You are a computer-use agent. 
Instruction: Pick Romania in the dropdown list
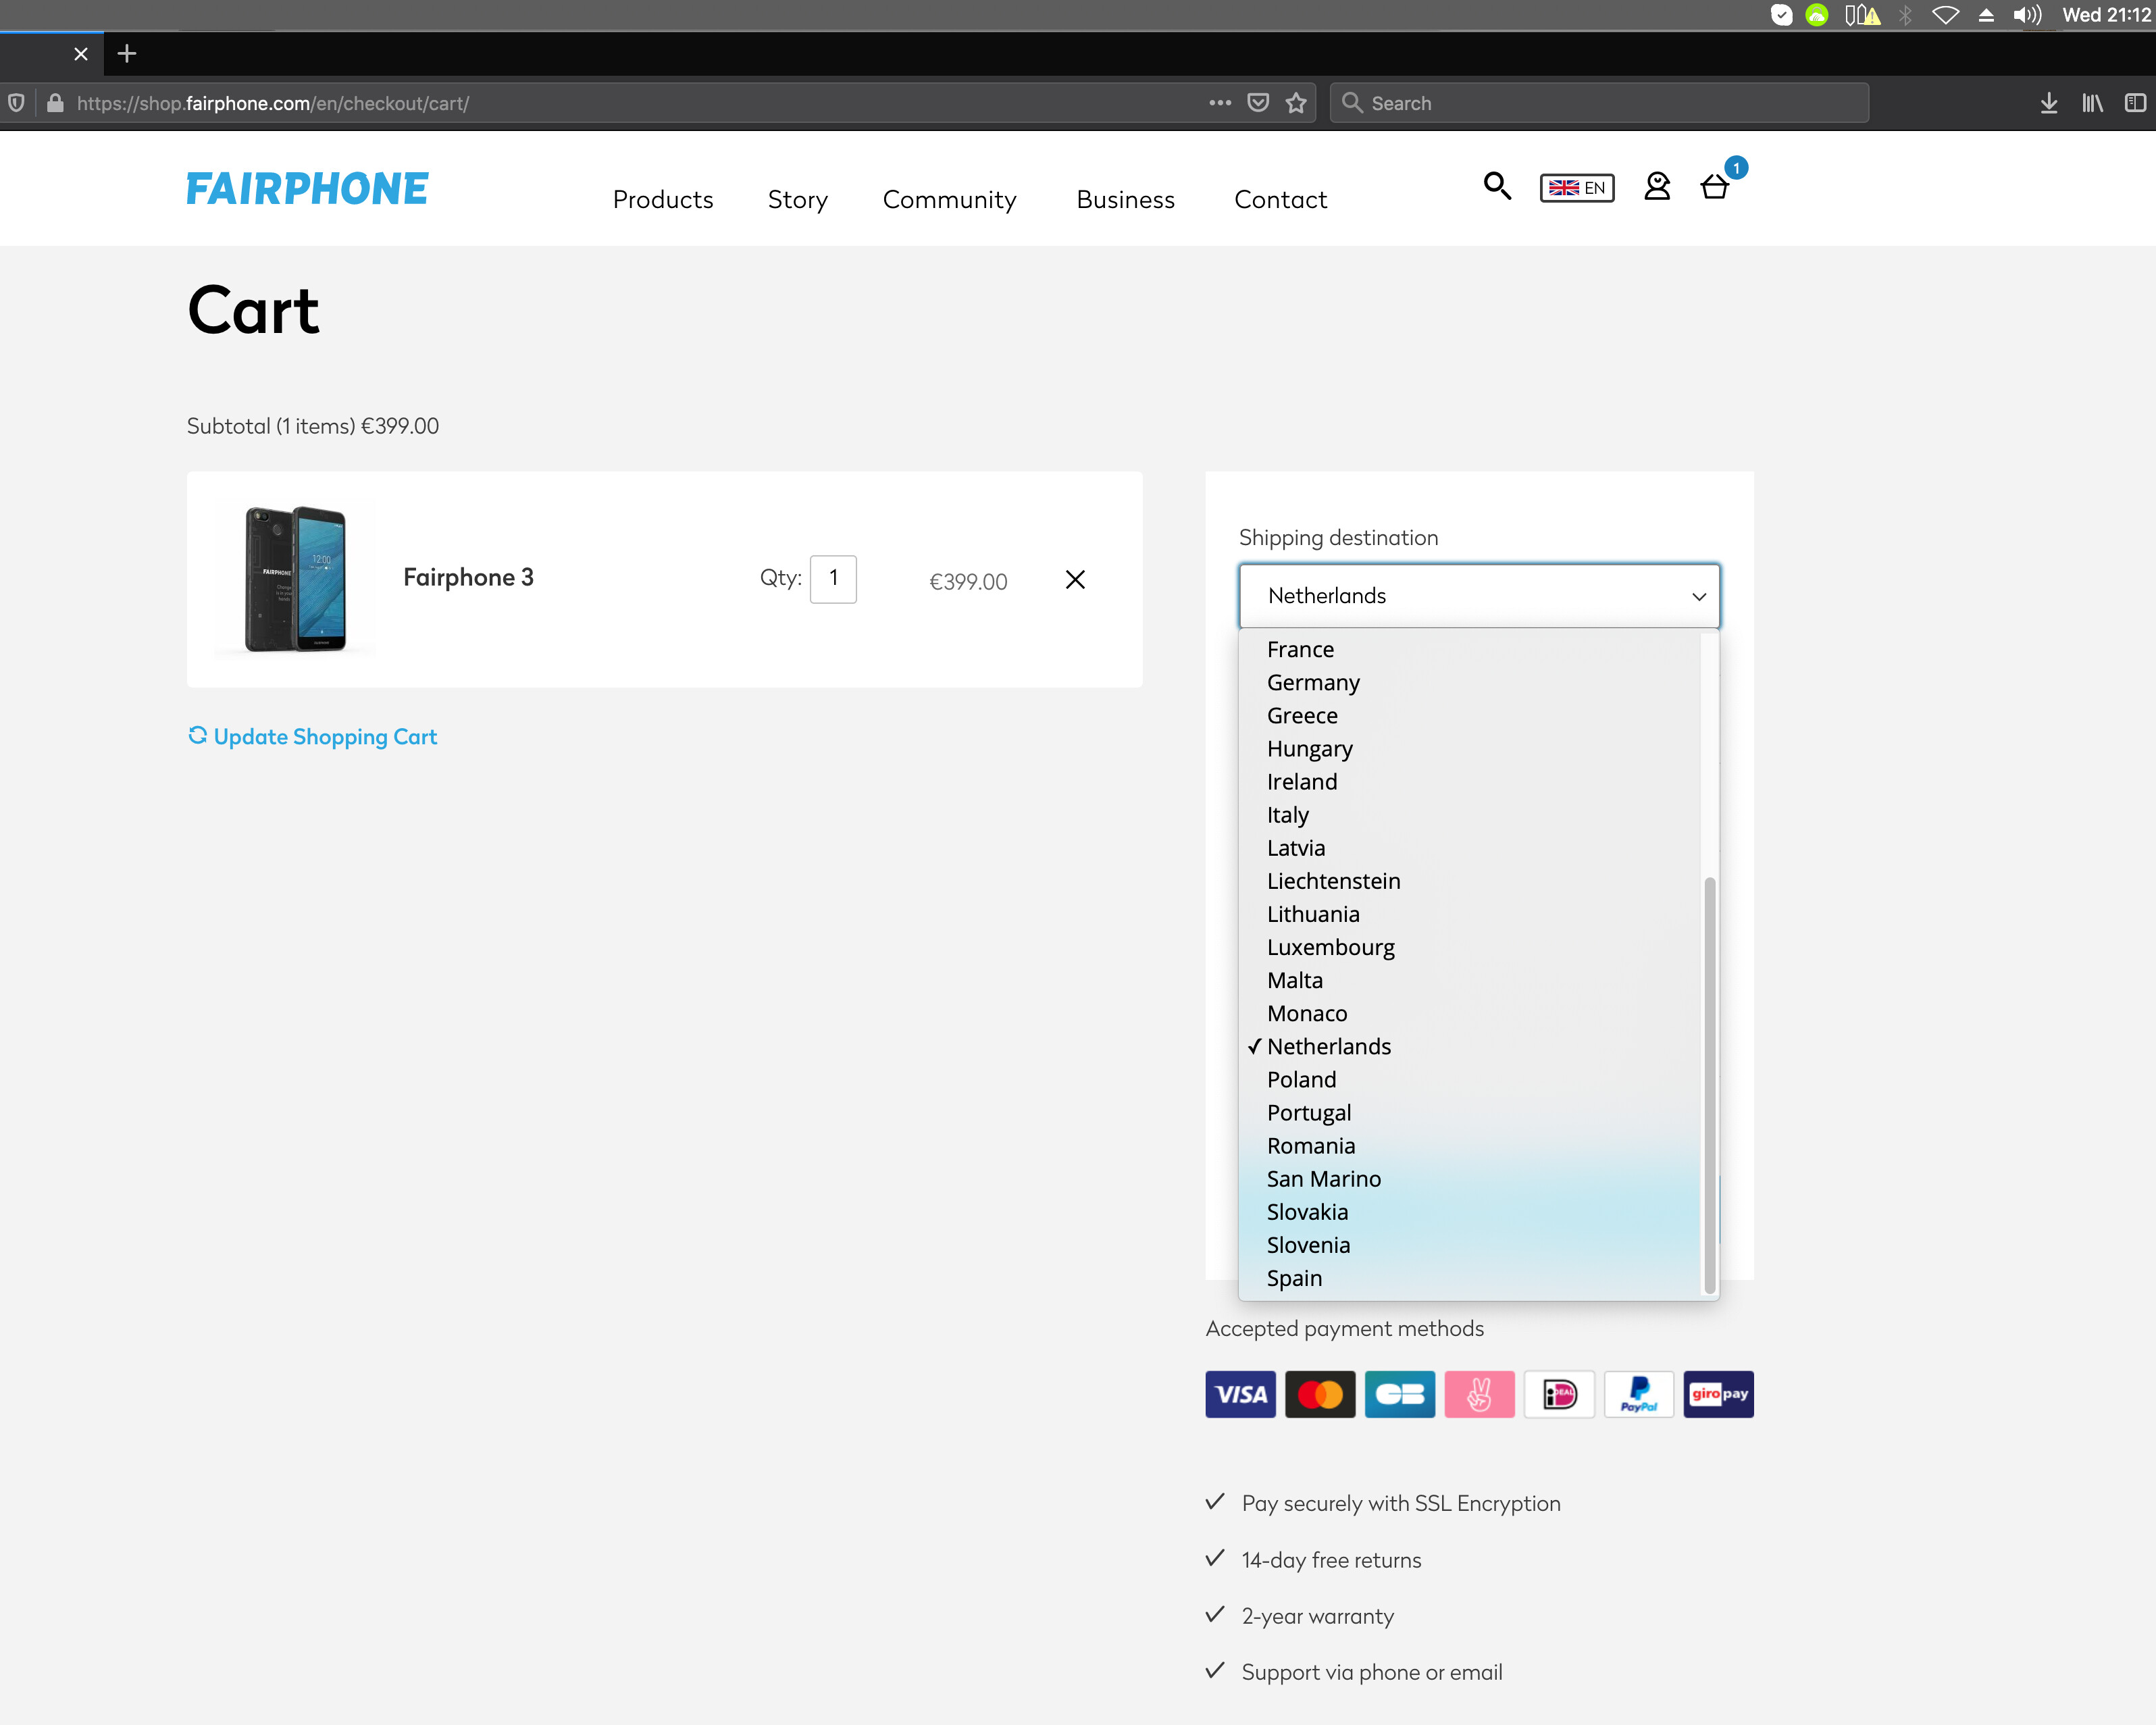pos(1468,1146)
